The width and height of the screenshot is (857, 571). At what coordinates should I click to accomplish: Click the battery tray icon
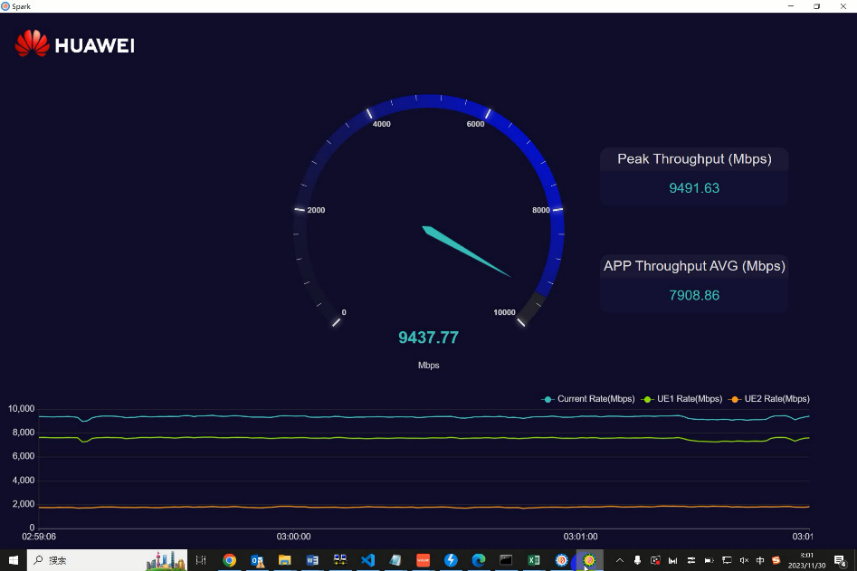[709, 560]
